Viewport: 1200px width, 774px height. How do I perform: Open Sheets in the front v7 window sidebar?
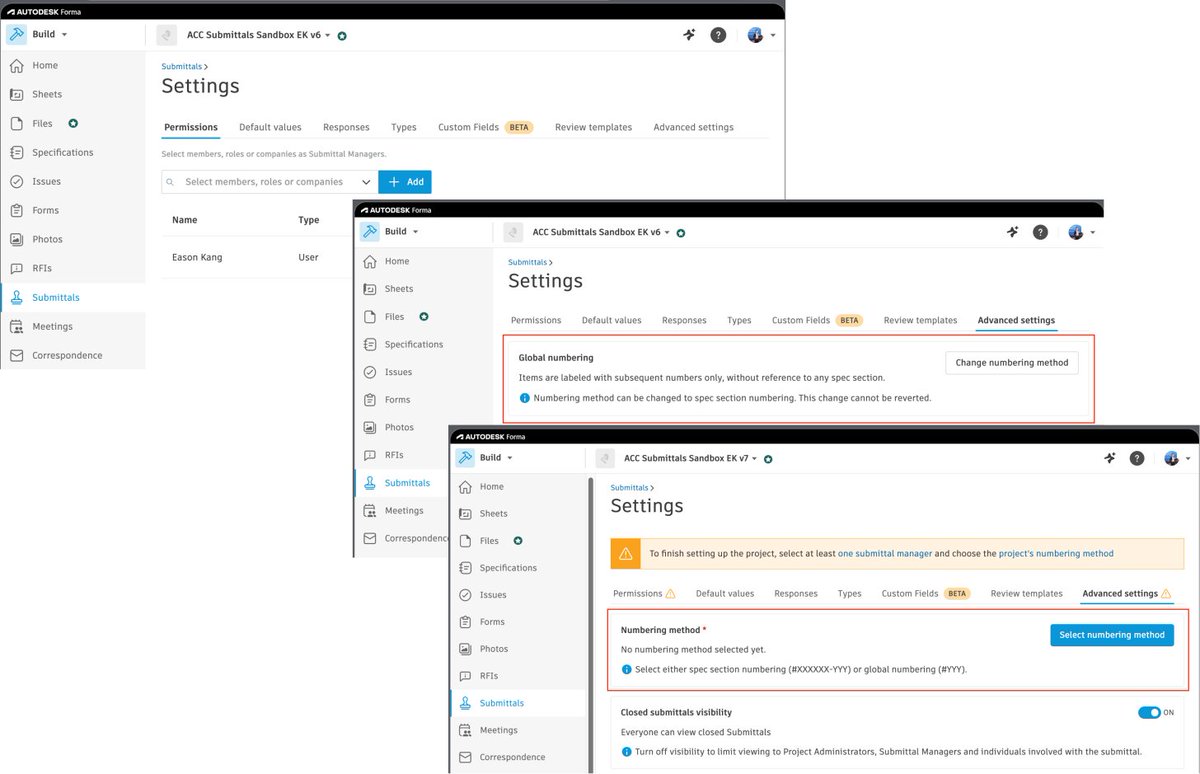(x=493, y=513)
